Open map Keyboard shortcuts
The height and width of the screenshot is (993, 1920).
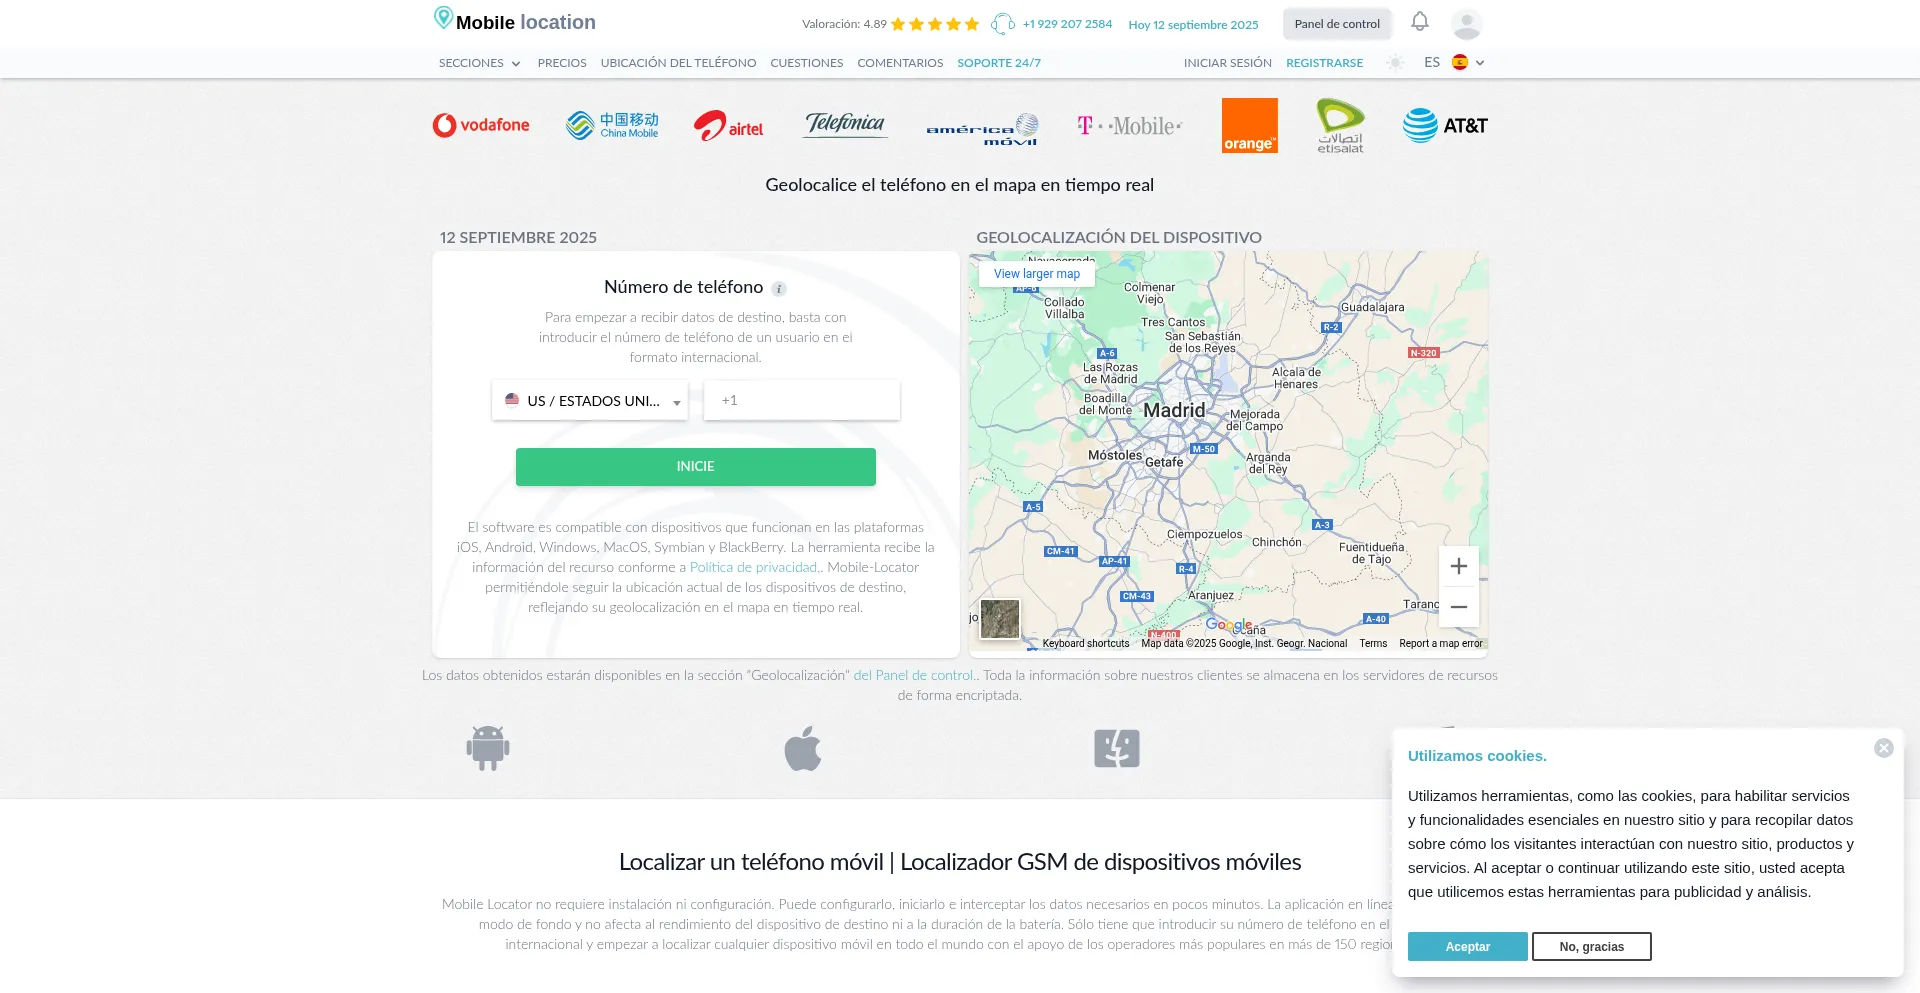coord(1086,643)
